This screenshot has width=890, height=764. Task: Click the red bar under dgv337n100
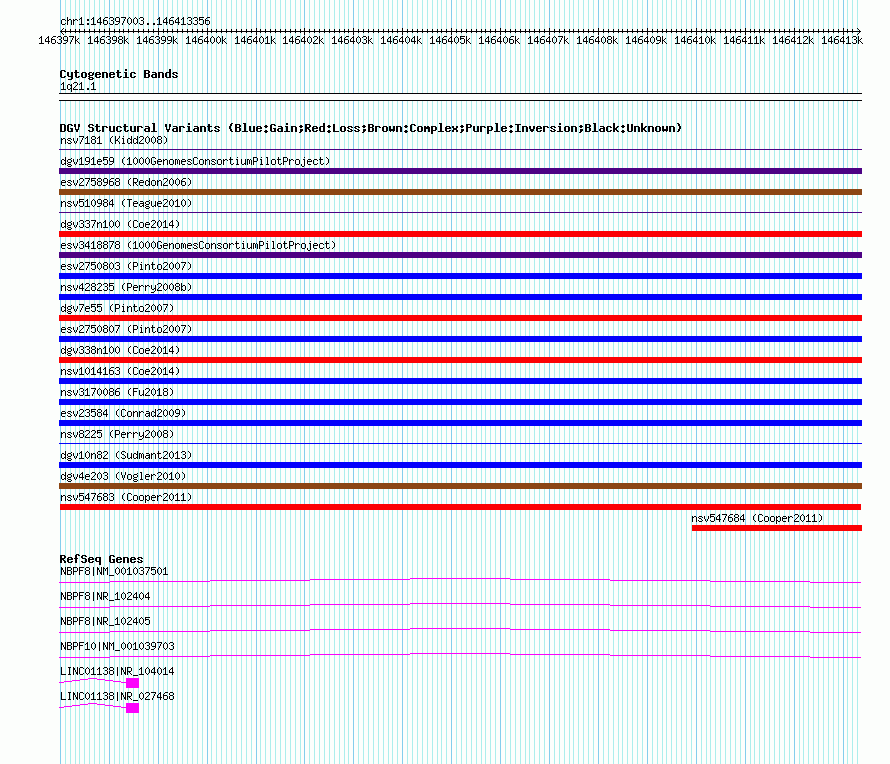(460, 234)
